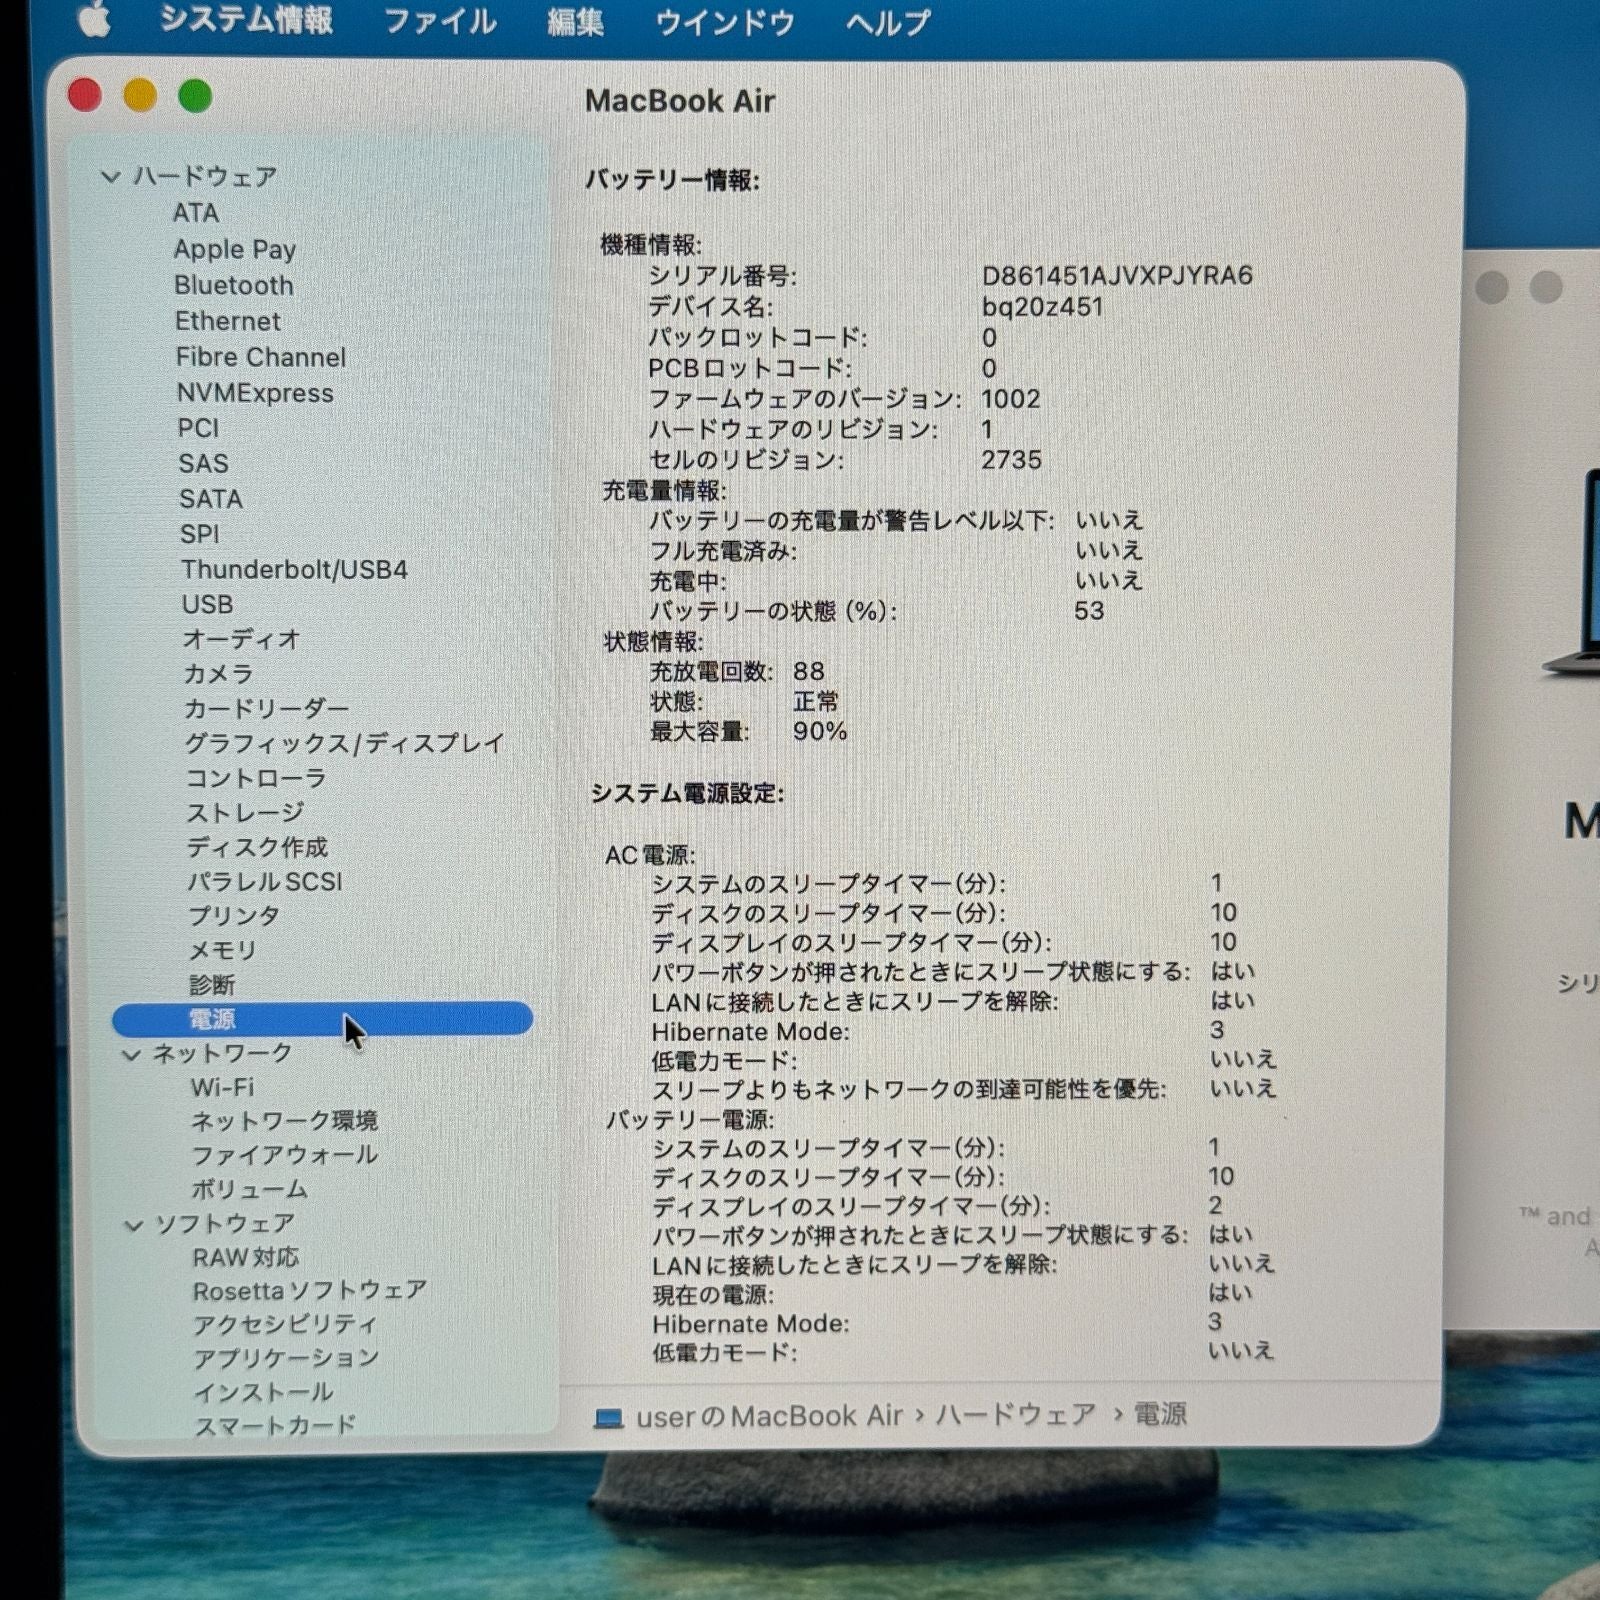Select SAS in the sidebar
This screenshot has width=1600, height=1600.
[x=204, y=463]
